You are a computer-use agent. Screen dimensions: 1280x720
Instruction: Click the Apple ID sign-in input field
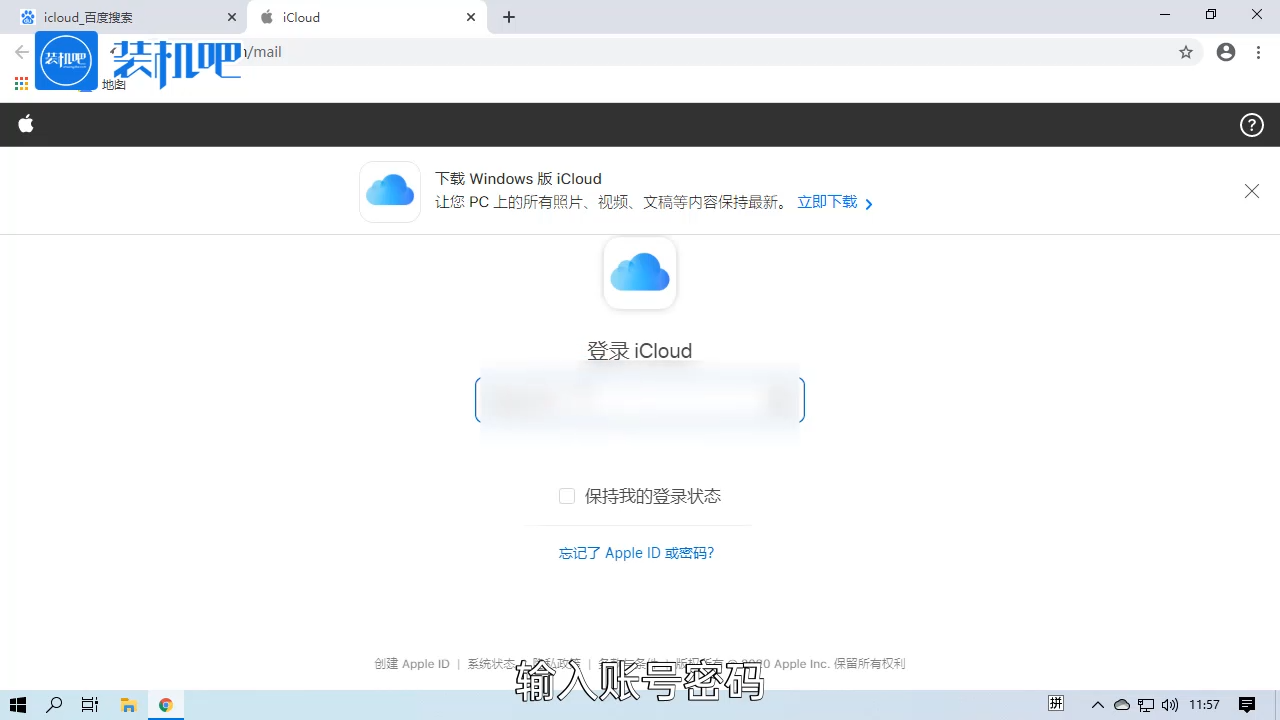pos(639,399)
